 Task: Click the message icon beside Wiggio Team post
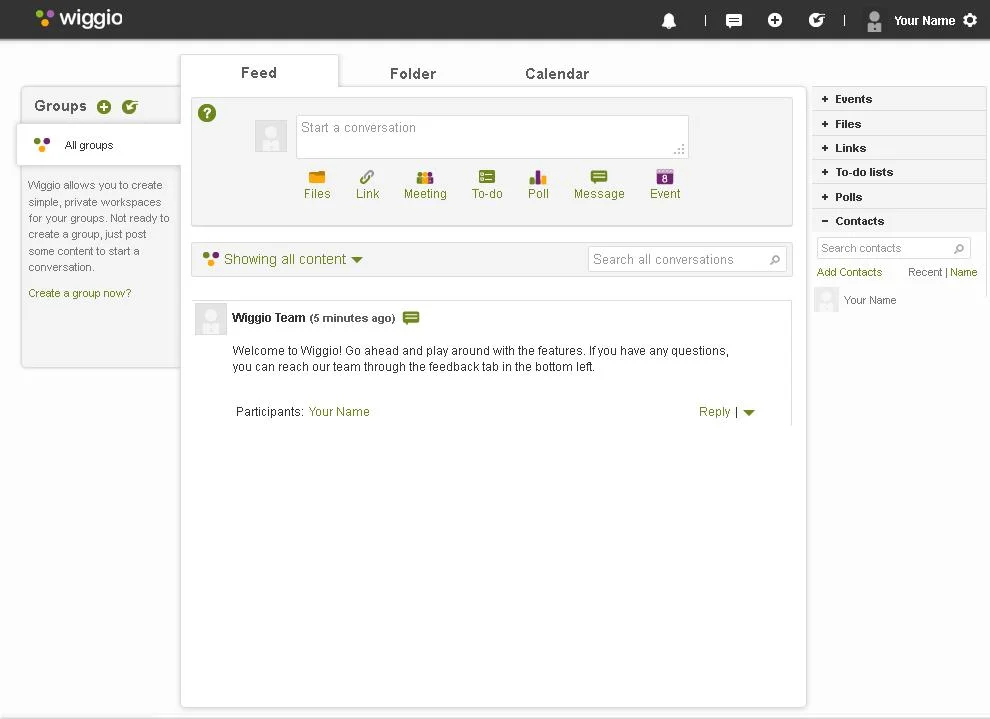coord(411,318)
